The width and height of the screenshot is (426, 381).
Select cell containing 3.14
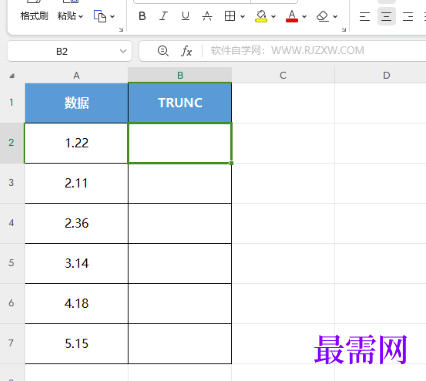(x=76, y=263)
